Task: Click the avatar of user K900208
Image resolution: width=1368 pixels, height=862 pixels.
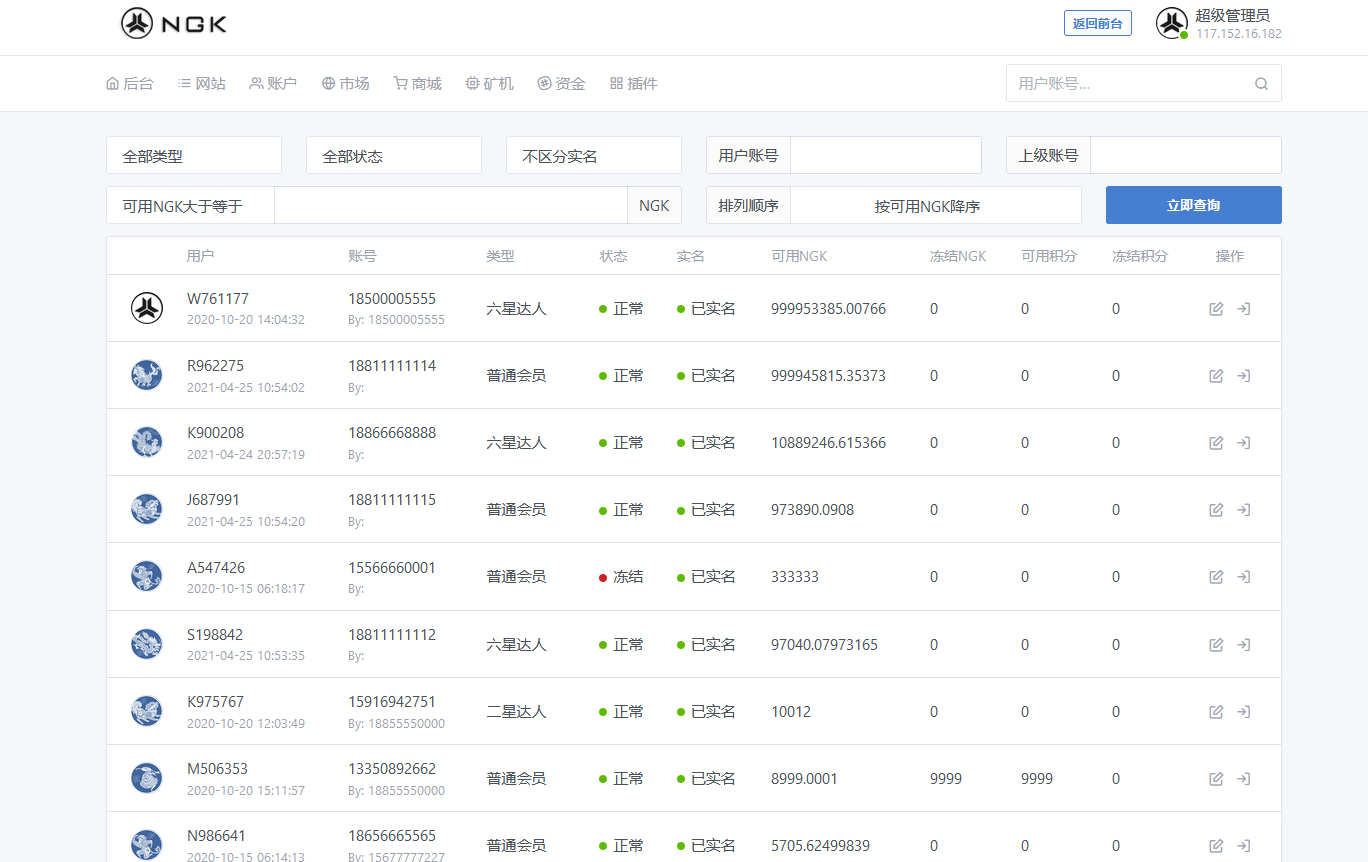Action: [147, 442]
